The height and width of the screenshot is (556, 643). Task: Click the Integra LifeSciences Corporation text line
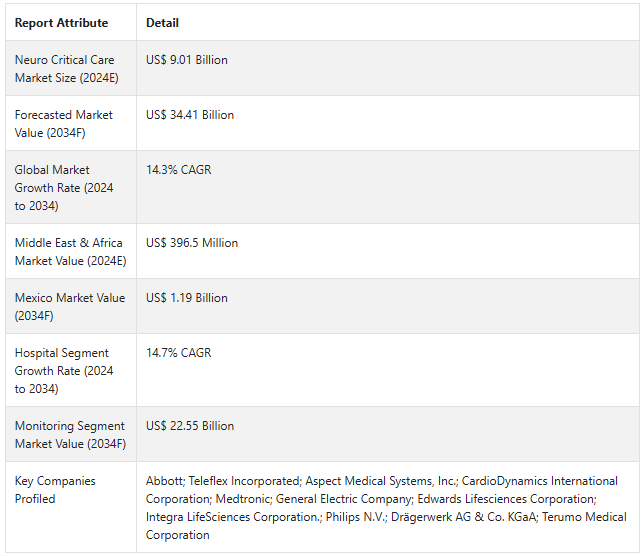pyautogui.click(x=386, y=517)
